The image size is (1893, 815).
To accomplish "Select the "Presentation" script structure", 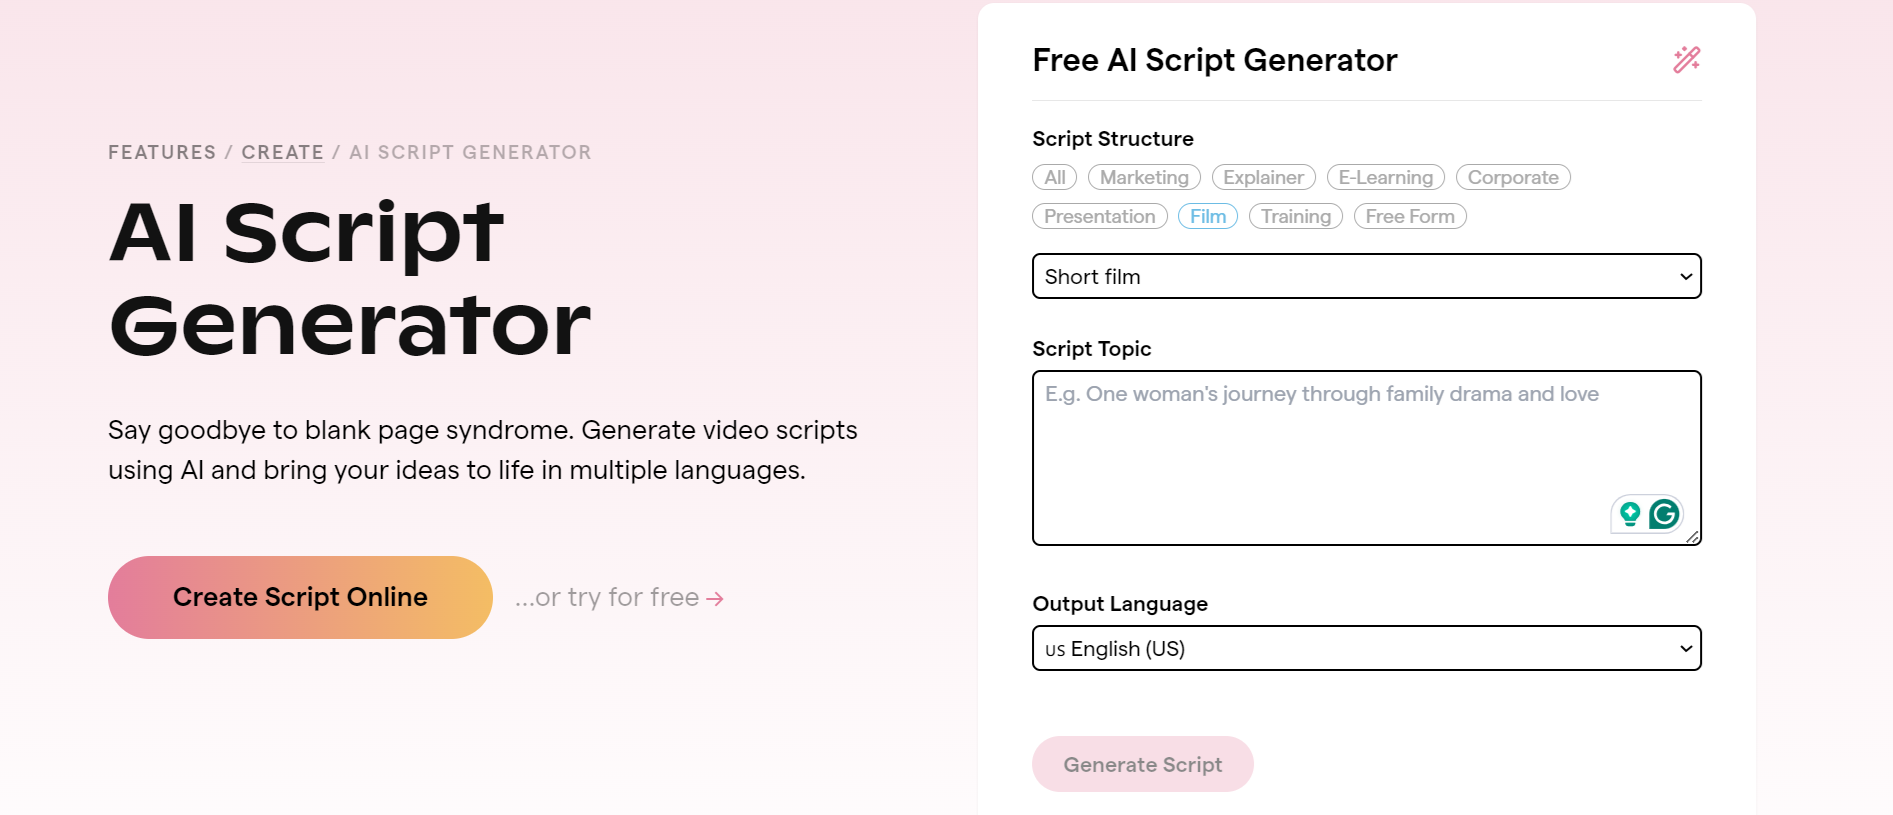I will (x=1098, y=216).
